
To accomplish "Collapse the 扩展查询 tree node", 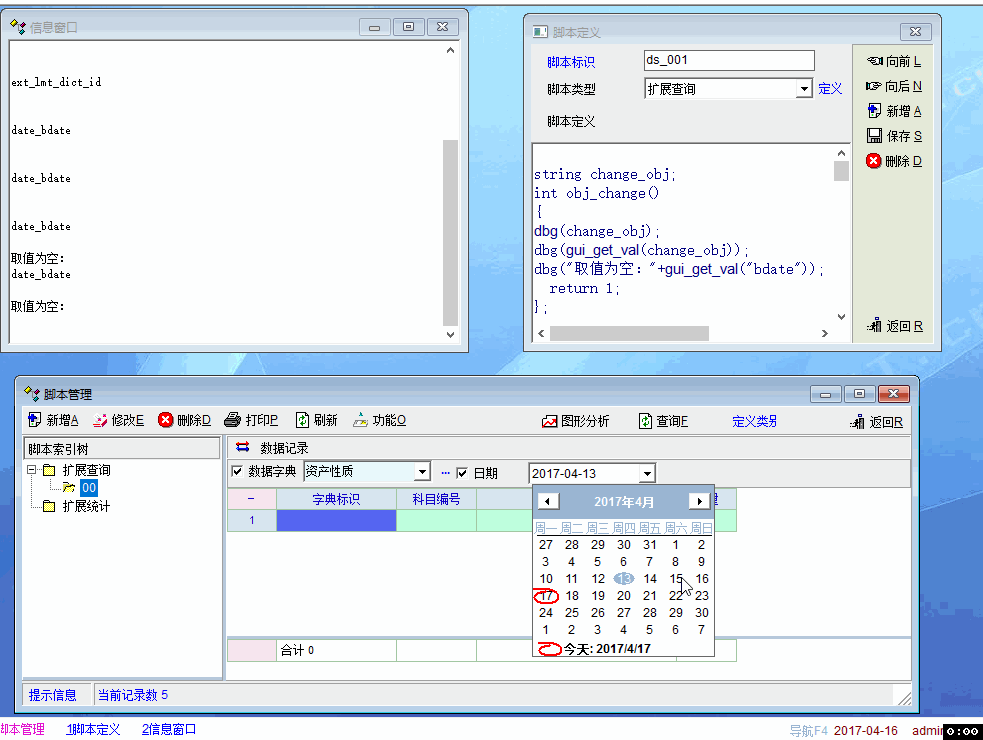I will (32, 470).
